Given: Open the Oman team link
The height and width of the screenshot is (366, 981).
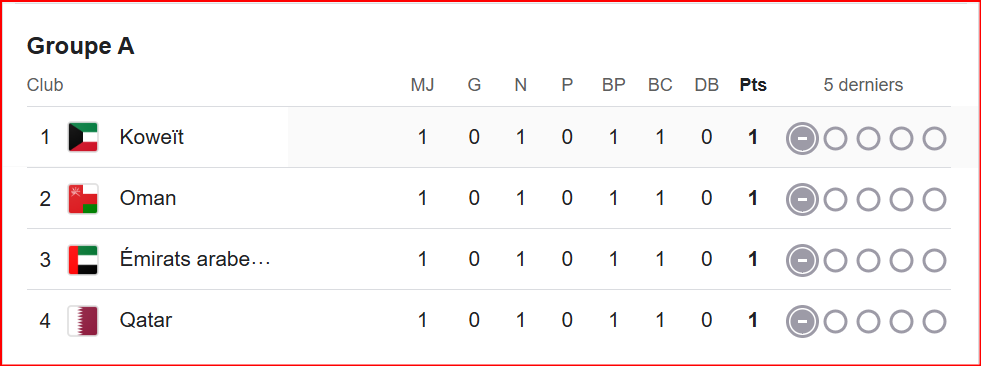Looking at the screenshot, I should pyautogui.click(x=148, y=198).
